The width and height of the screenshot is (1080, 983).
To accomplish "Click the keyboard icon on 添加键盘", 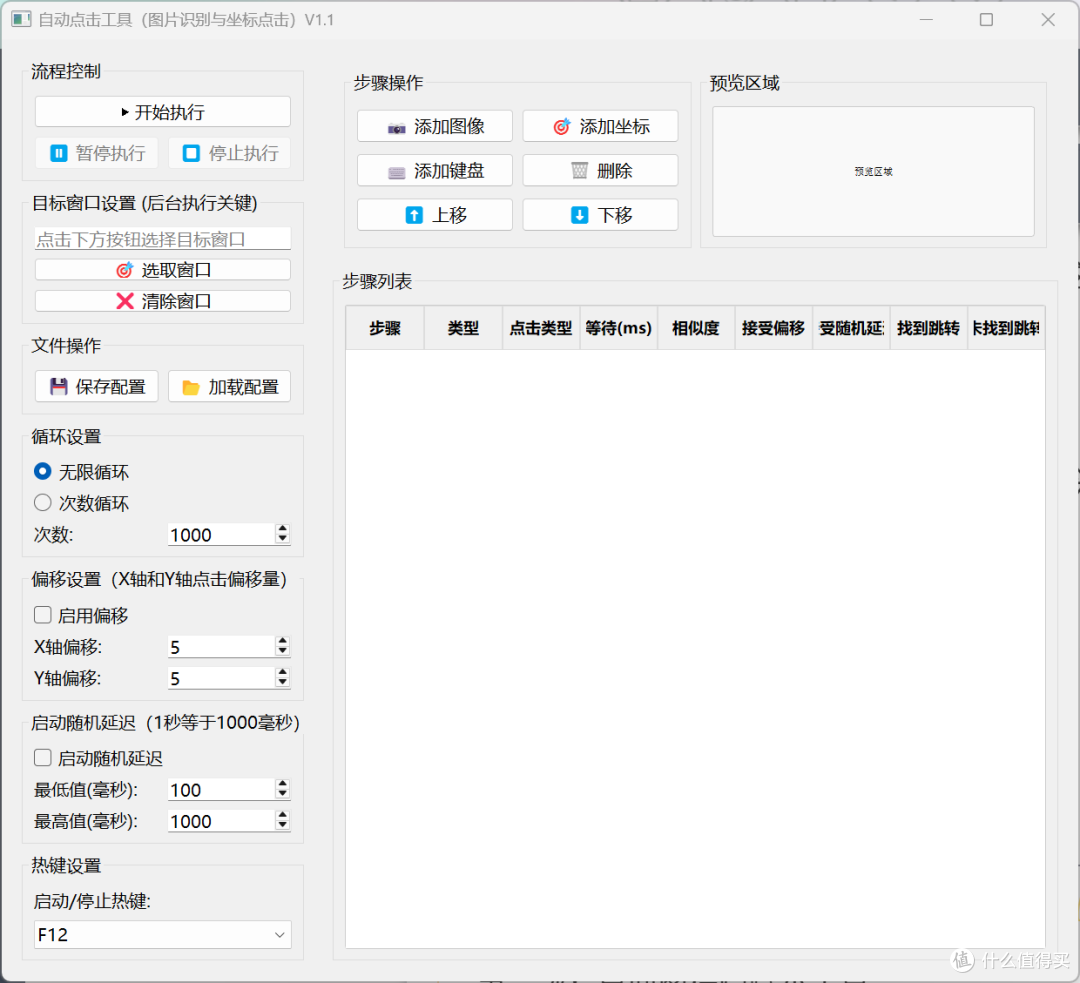I will point(397,172).
